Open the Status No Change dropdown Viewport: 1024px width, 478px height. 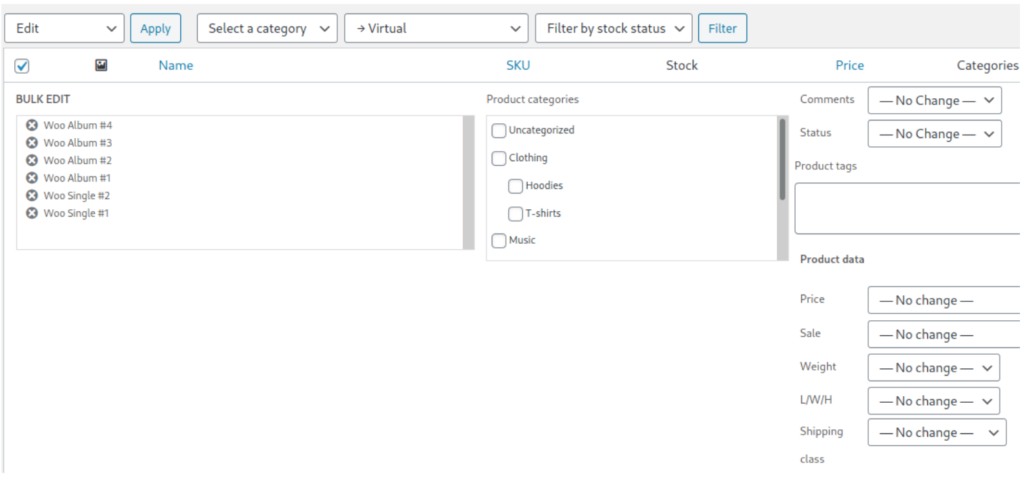click(x=935, y=134)
